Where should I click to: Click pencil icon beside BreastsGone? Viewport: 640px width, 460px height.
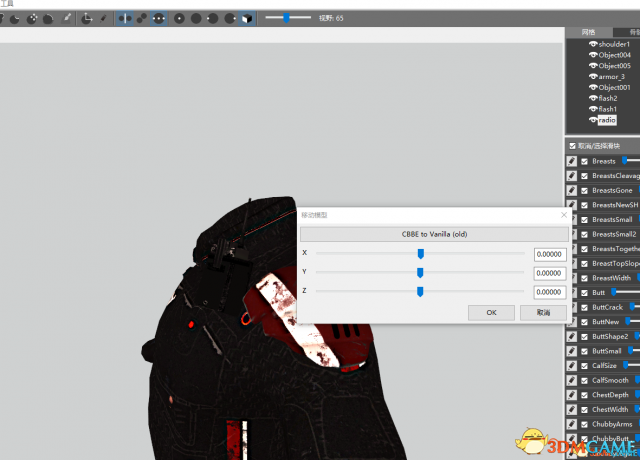[572, 191]
